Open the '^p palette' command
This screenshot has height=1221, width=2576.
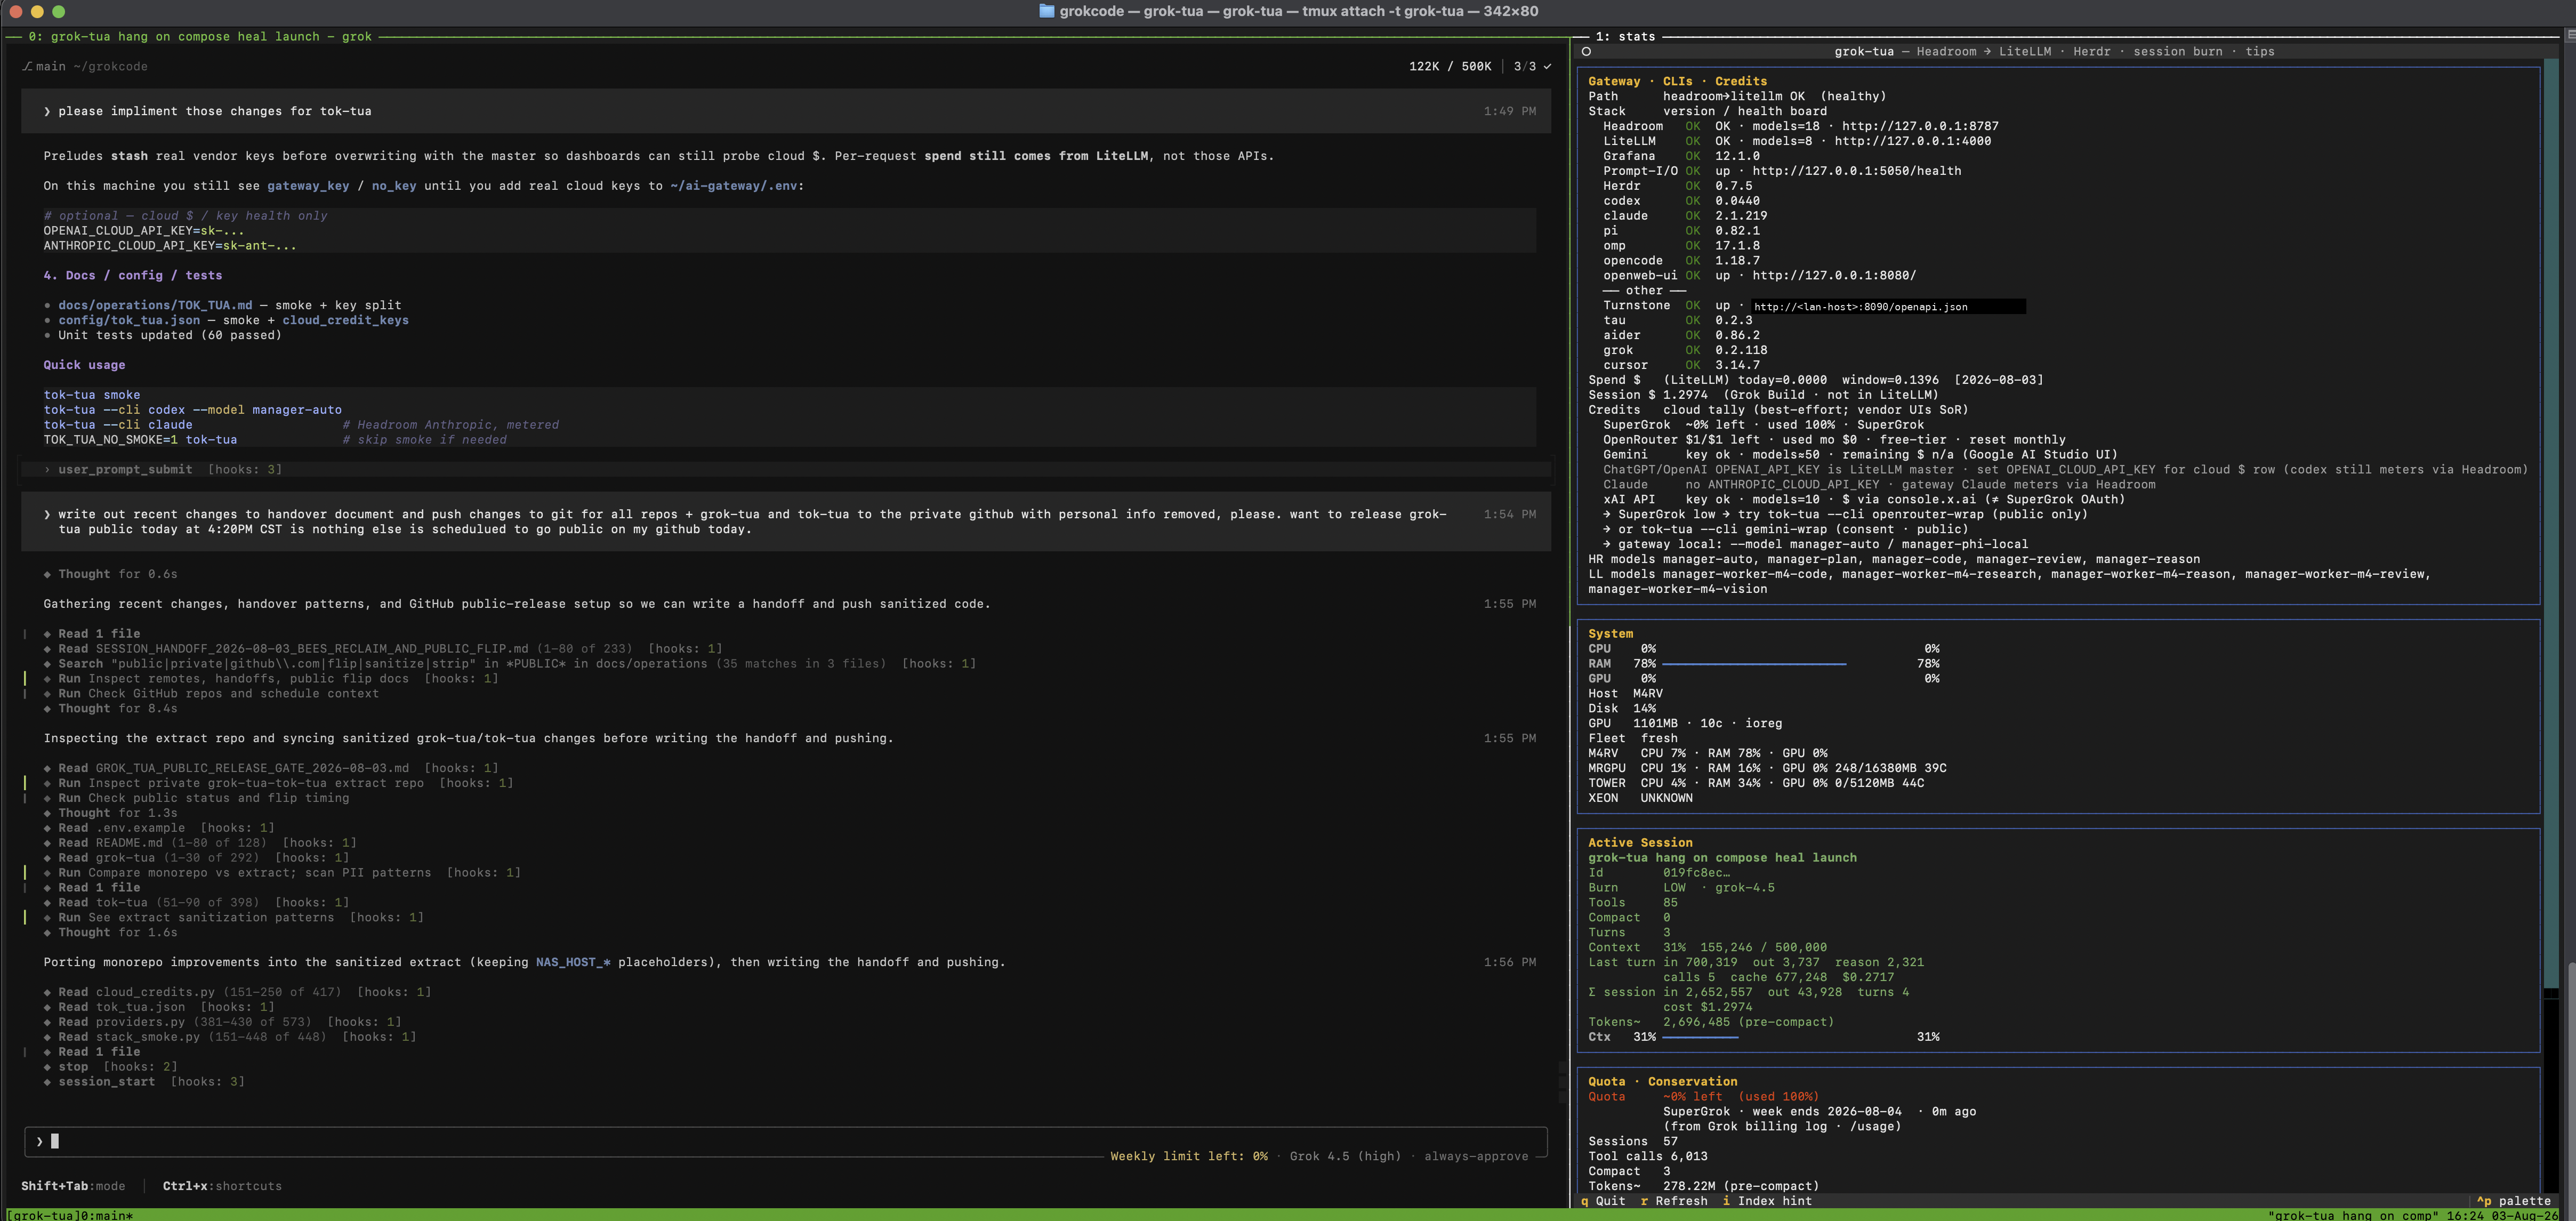pyautogui.click(x=2513, y=1201)
